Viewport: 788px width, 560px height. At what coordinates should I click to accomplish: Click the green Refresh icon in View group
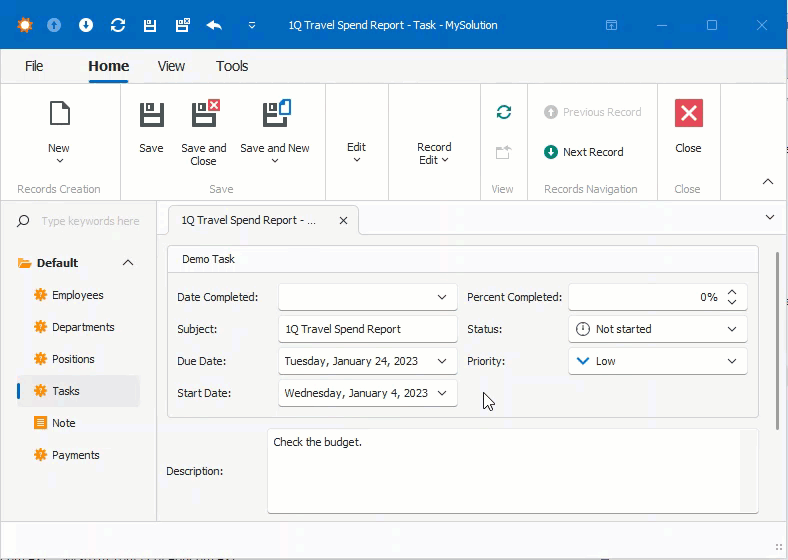click(x=504, y=112)
